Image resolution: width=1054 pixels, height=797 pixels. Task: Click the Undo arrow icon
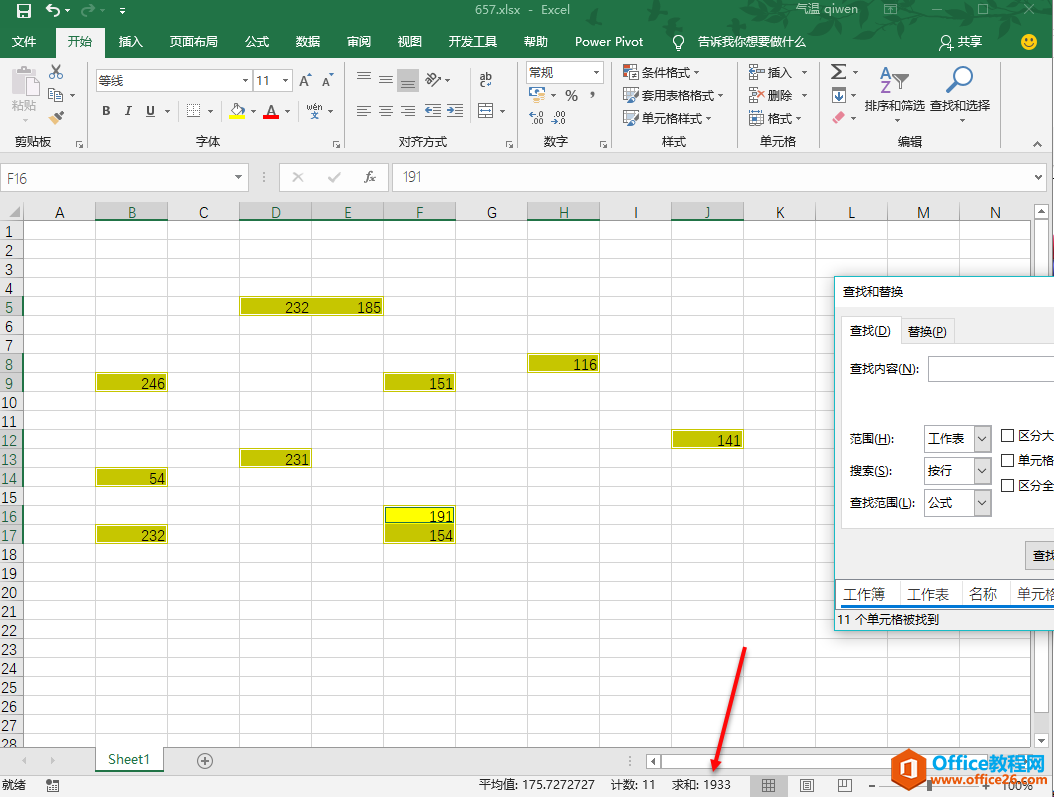(53, 10)
